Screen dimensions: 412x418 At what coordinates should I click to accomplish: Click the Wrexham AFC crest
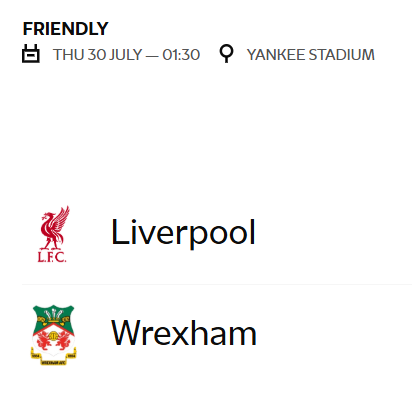(x=53, y=335)
